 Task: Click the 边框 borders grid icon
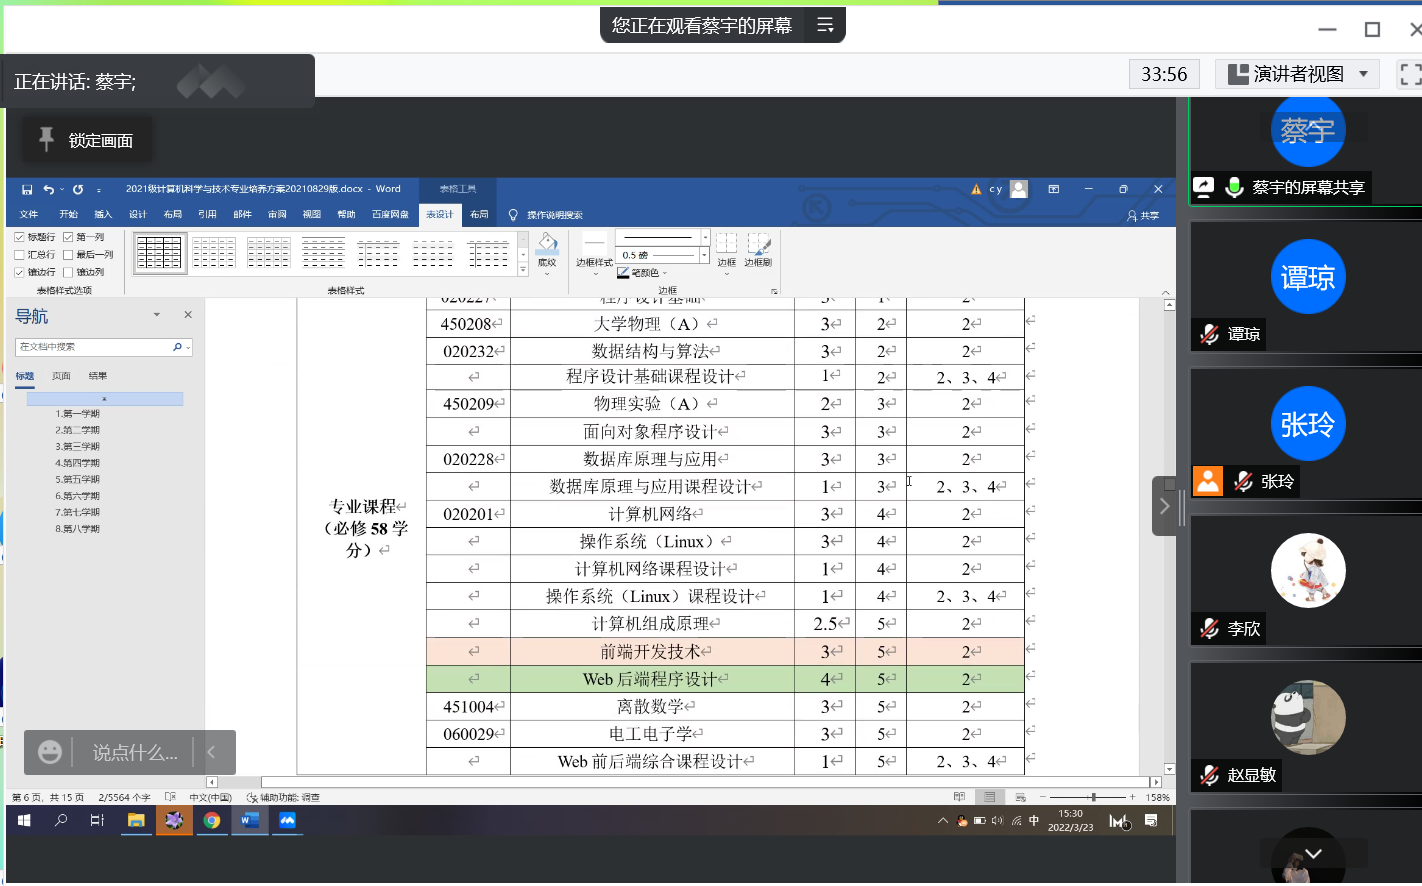point(726,246)
